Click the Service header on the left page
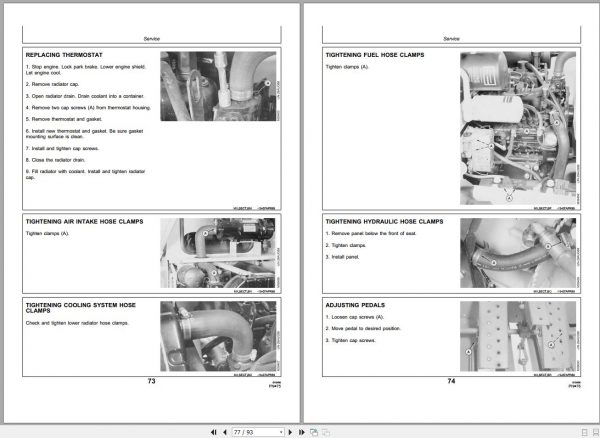Screen dimensions: 600x438 pyautogui.click(x=152, y=39)
